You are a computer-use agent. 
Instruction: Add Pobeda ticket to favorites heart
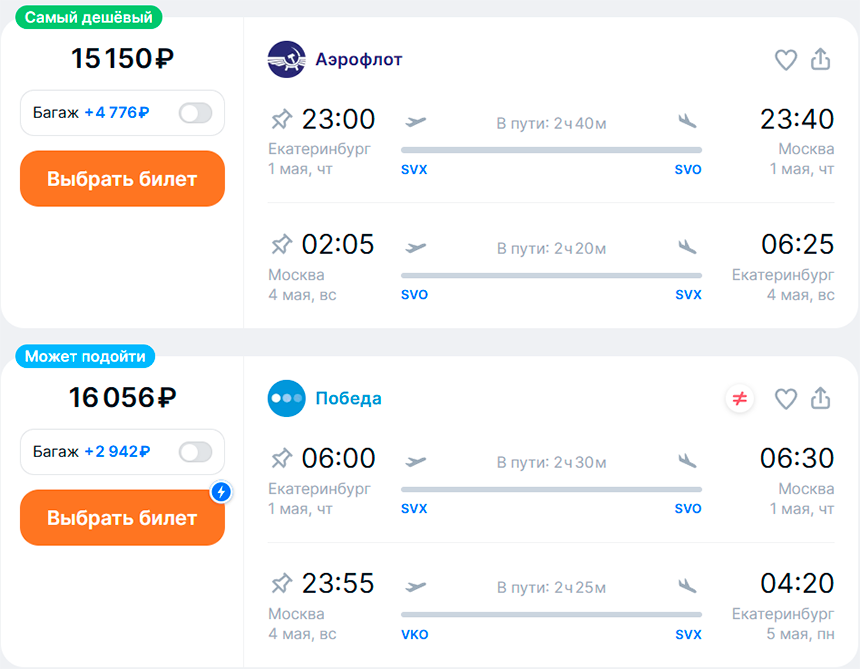click(785, 399)
